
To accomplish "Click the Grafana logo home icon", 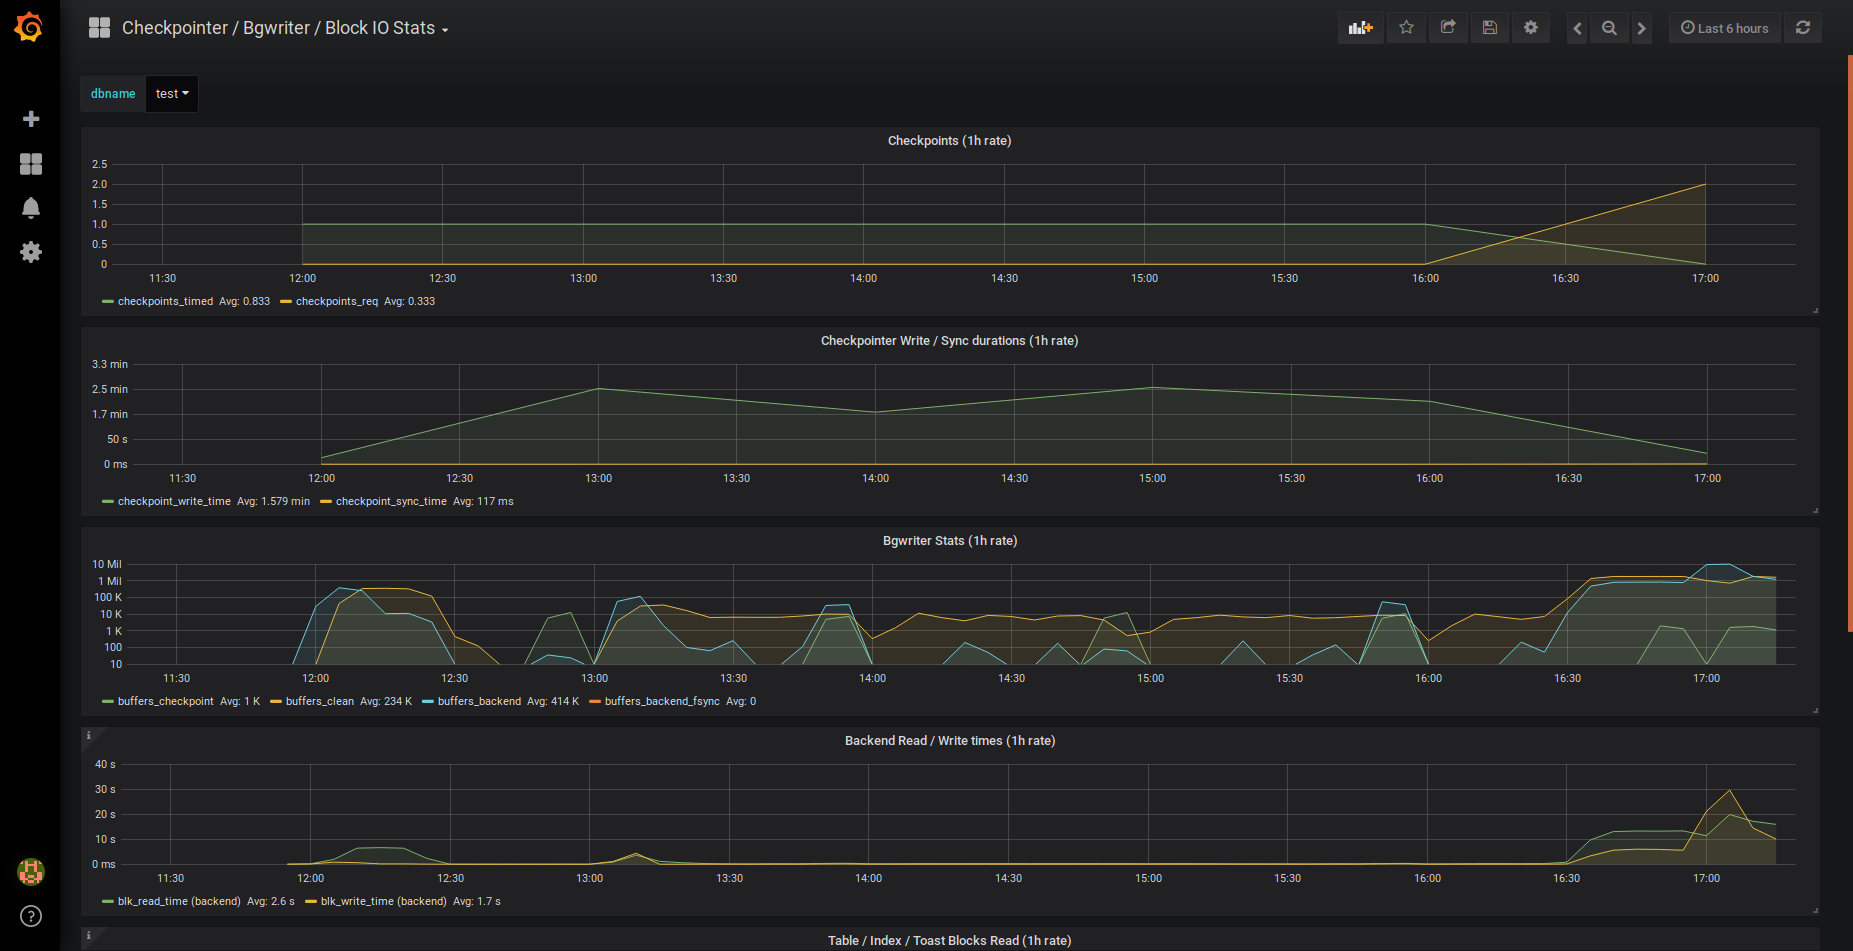I will [29, 27].
